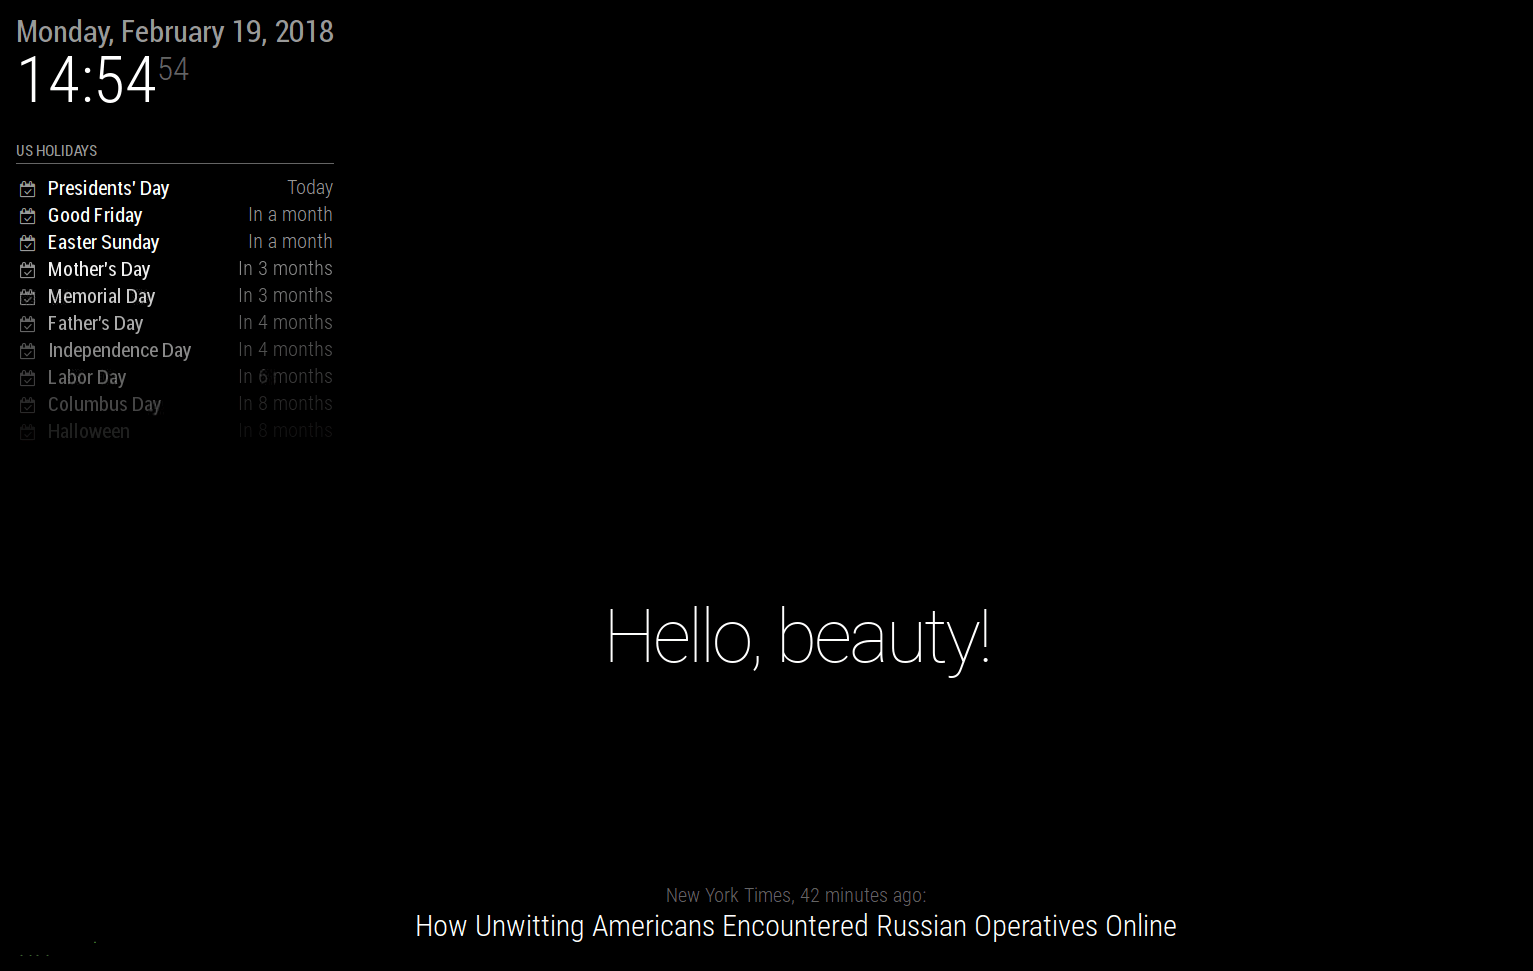Click the Monday, February 19, 2018 date
This screenshot has width=1533, height=971.
tap(175, 32)
